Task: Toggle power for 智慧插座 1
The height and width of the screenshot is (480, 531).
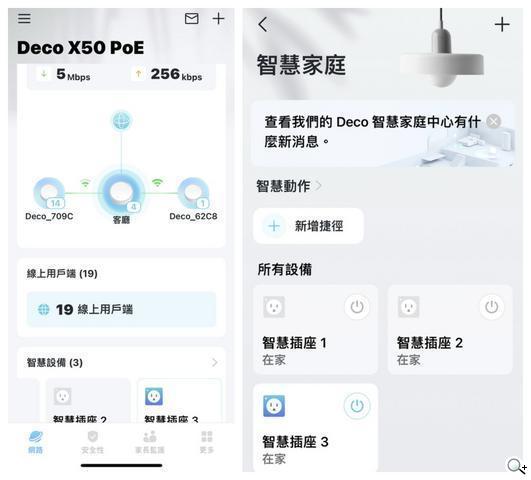Action: tap(357, 307)
